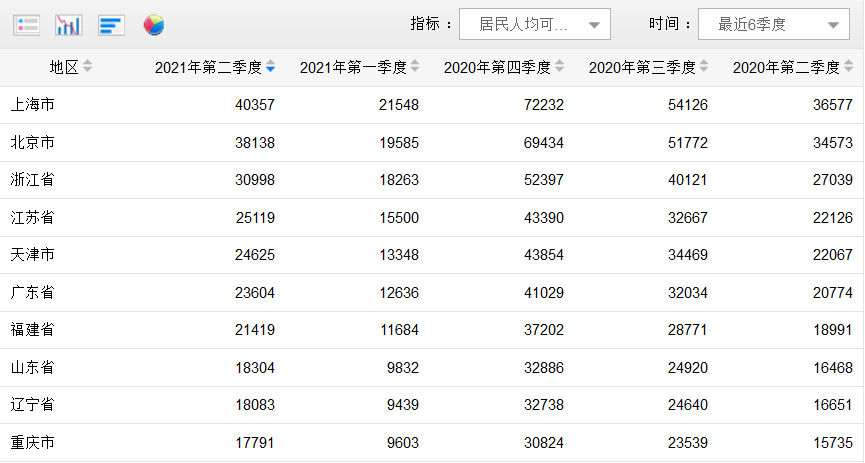865x463 pixels.
Task: Click the 2021年第二季度 header text
Action: pos(208,67)
